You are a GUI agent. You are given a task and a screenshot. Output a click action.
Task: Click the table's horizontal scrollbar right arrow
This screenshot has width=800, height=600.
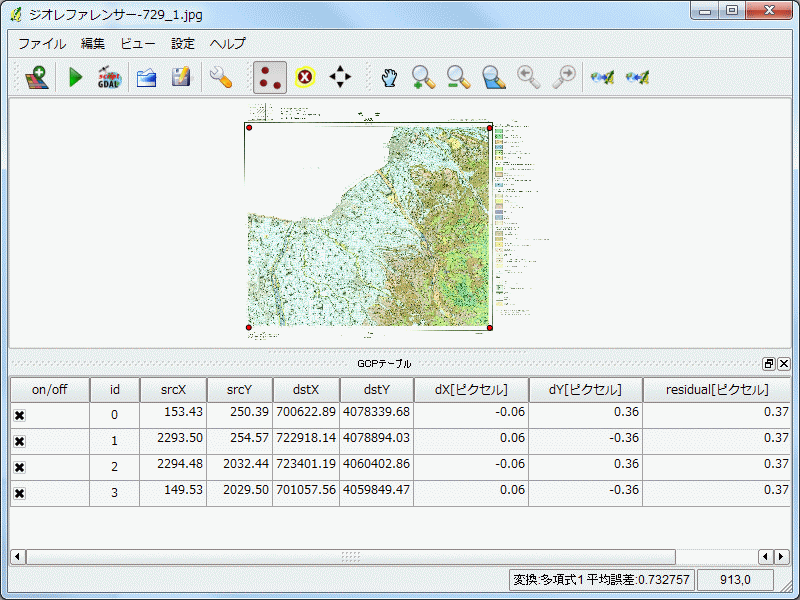pyautogui.click(x=782, y=556)
